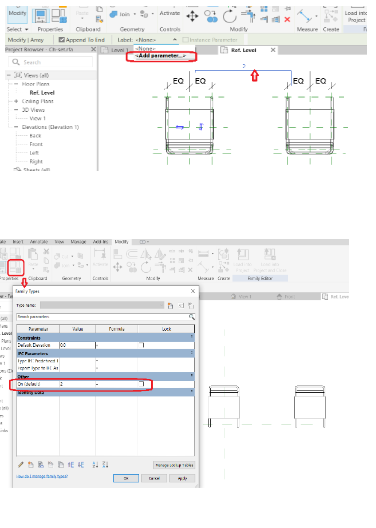This screenshot has width=376, height=528.
Task: Click Load into Project in upper ribbon
Action: pos(356,16)
